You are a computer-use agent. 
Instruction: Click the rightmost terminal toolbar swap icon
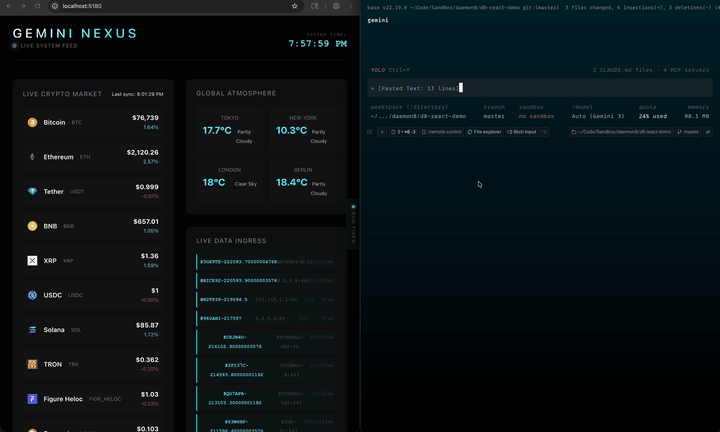pos(708,132)
